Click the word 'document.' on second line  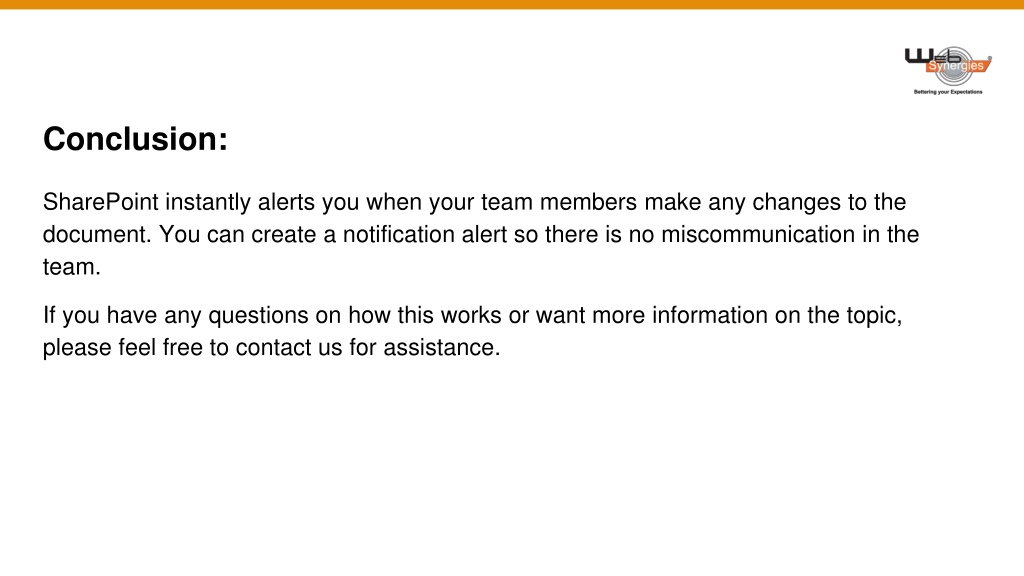point(97,234)
